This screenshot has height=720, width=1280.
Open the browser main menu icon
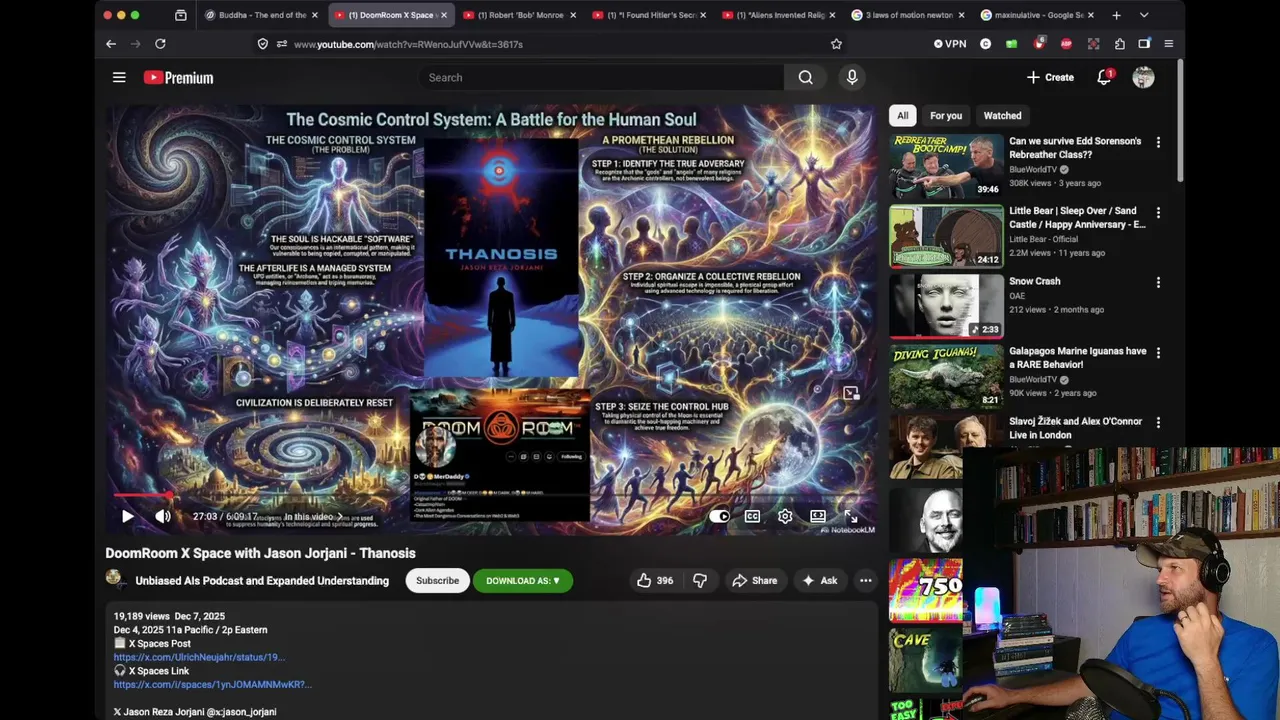tap(1168, 44)
